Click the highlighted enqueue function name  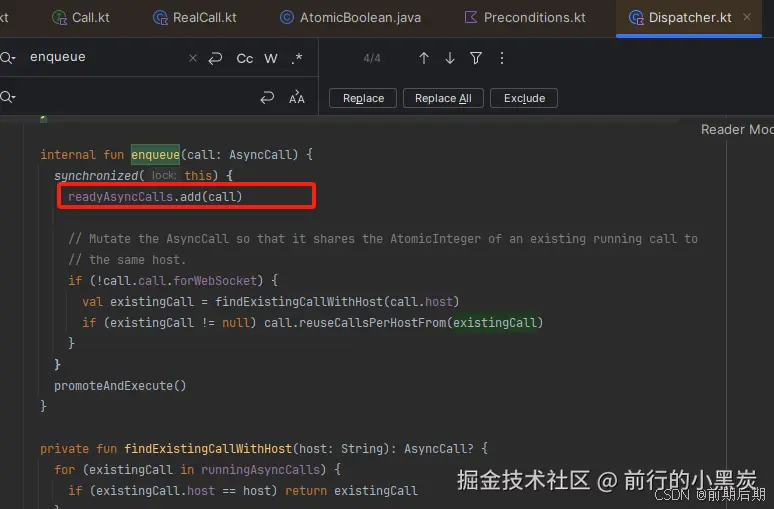click(155, 155)
